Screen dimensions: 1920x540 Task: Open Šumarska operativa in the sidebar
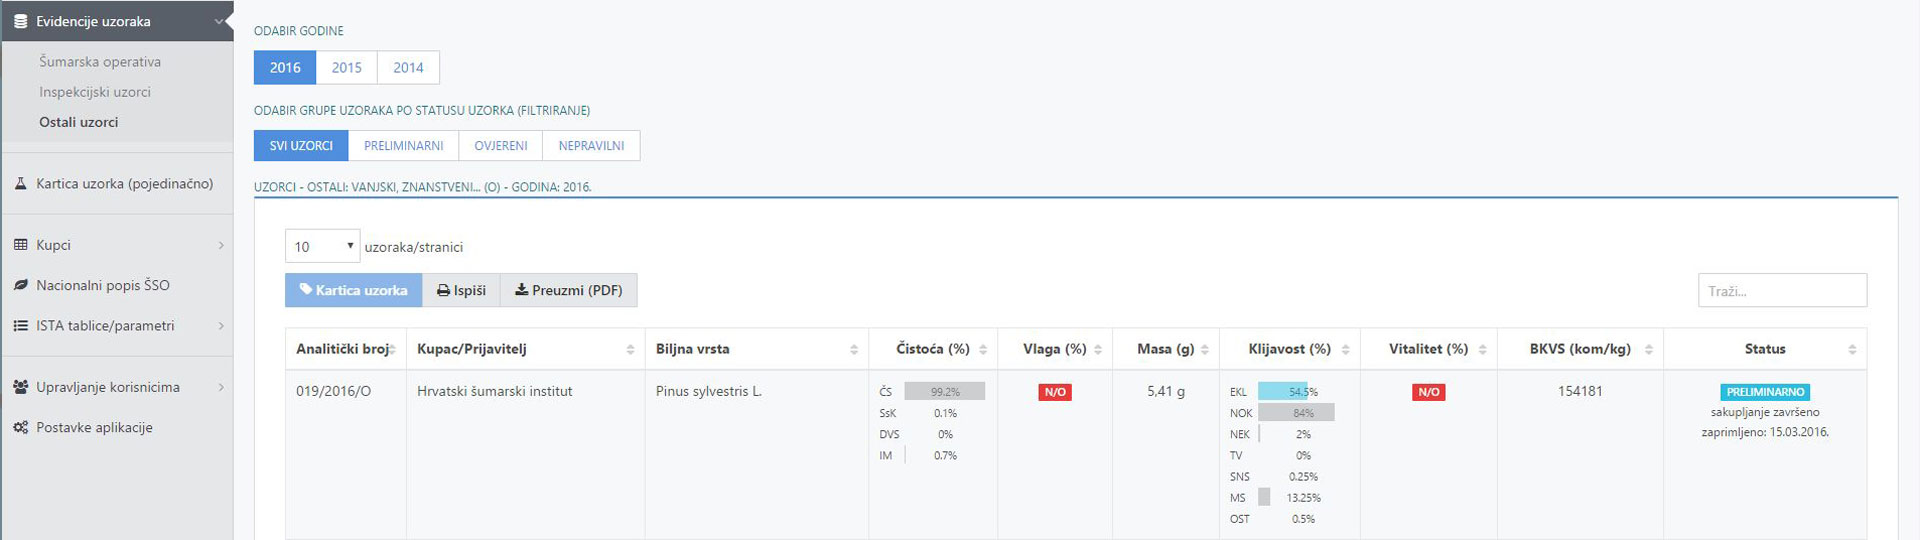[100, 62]
